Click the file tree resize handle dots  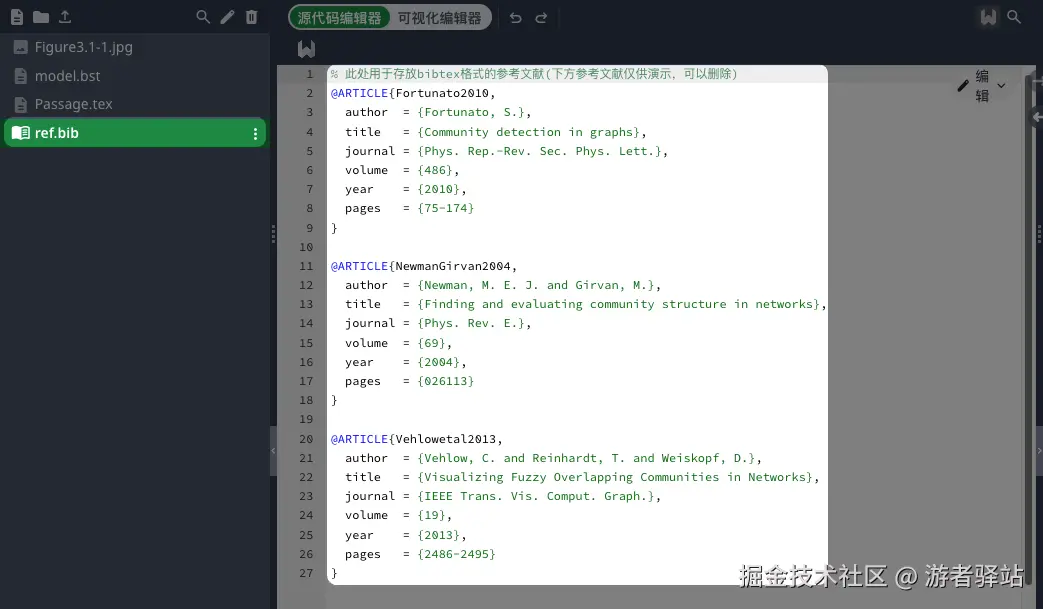(x=273, y=234)
